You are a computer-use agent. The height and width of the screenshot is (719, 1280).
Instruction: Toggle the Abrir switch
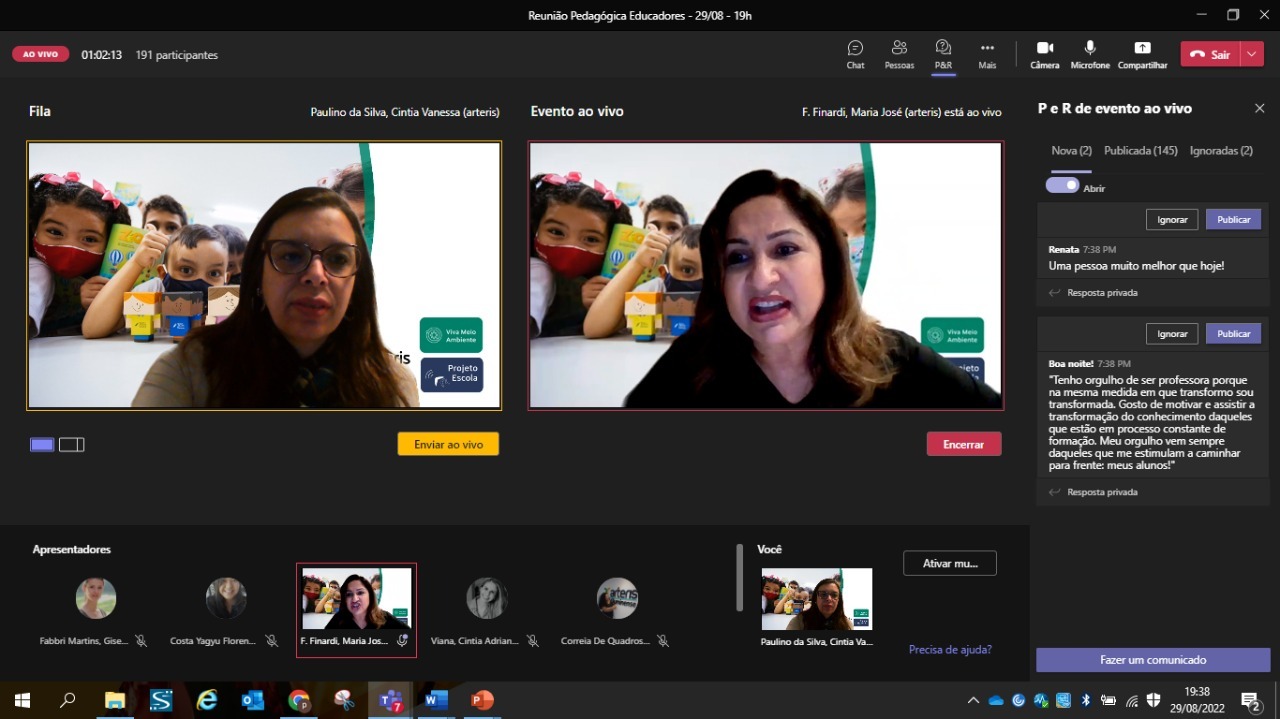pos(1062,185)
